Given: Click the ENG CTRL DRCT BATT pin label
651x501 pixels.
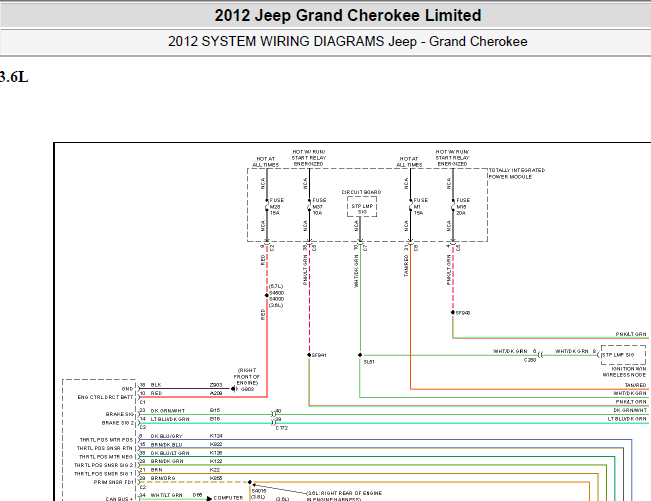Looking at the screenshot, I should pos(106,396).
